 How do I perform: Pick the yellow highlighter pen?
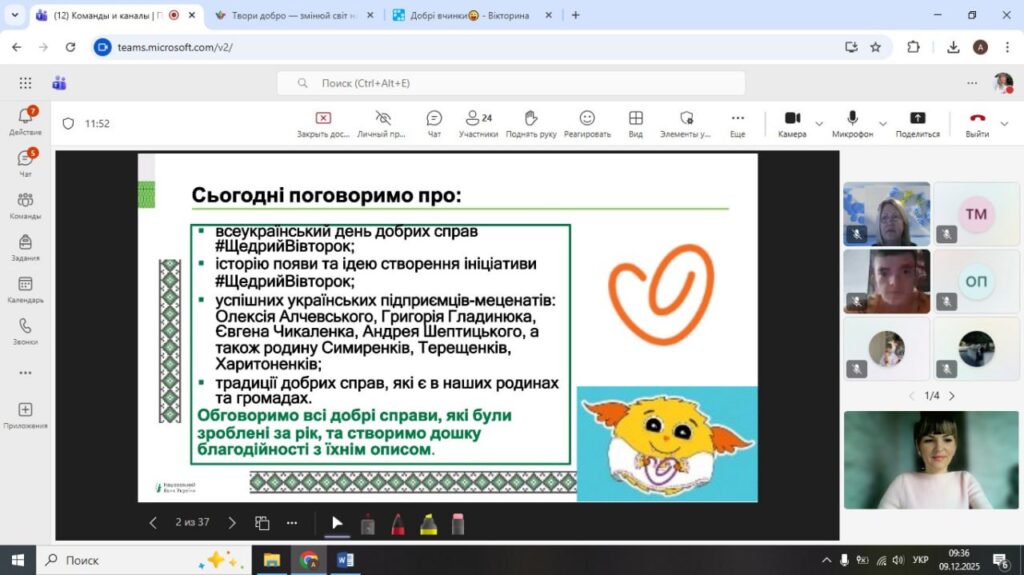tap(427, 523)
